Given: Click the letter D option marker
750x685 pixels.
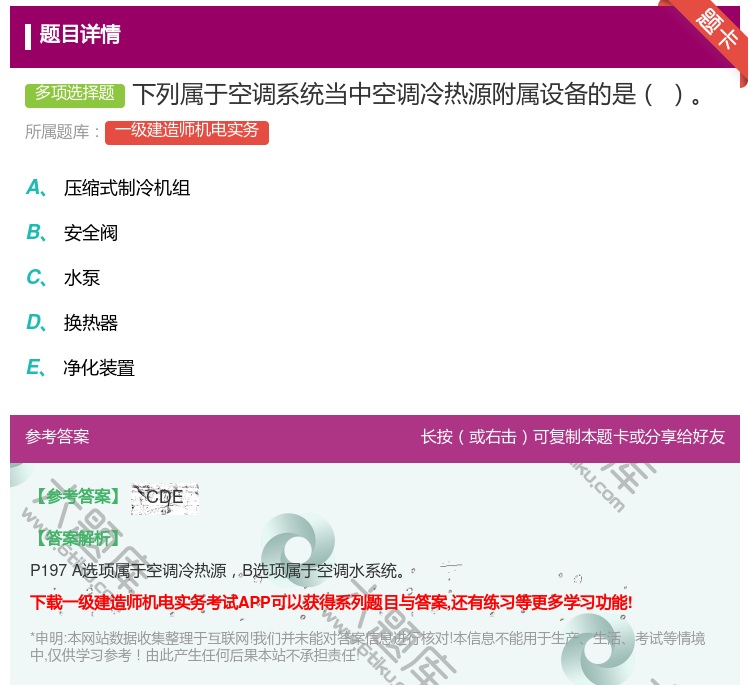Looking at the screenshot, I should tap(36, 323).
